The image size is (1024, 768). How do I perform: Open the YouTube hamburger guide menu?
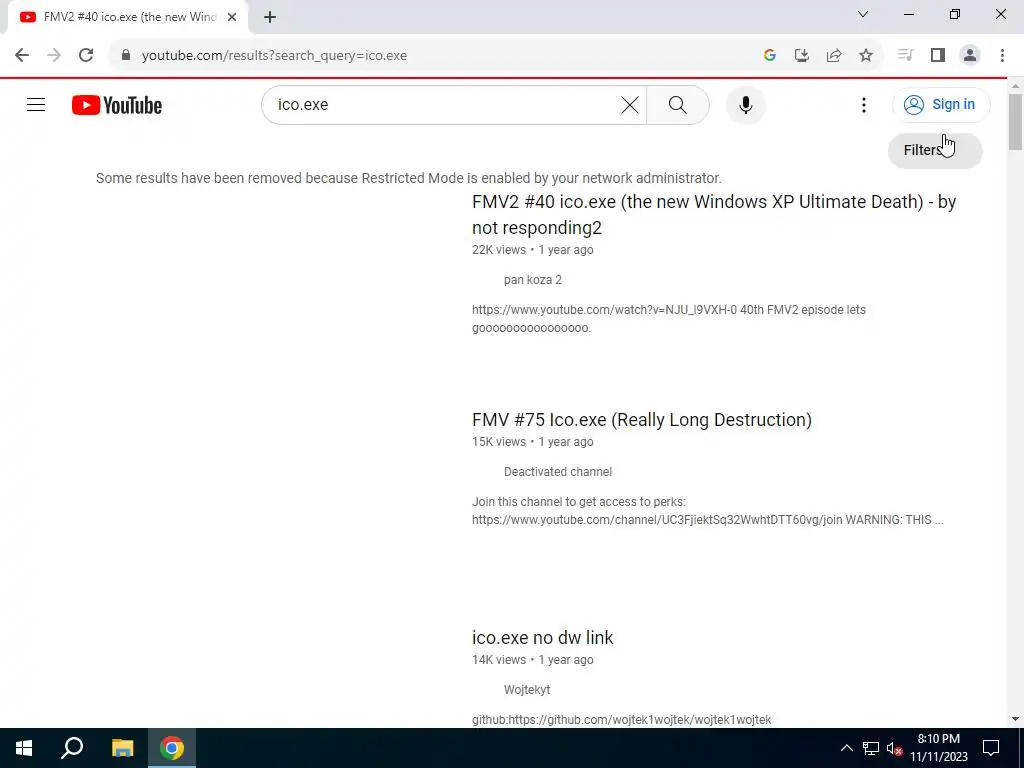36,104
